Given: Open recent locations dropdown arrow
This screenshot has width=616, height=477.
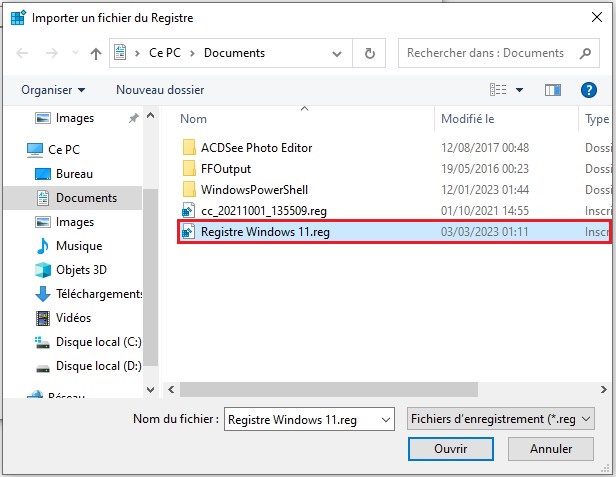Looking at the screenshot, I should click(x=75, y=53).
